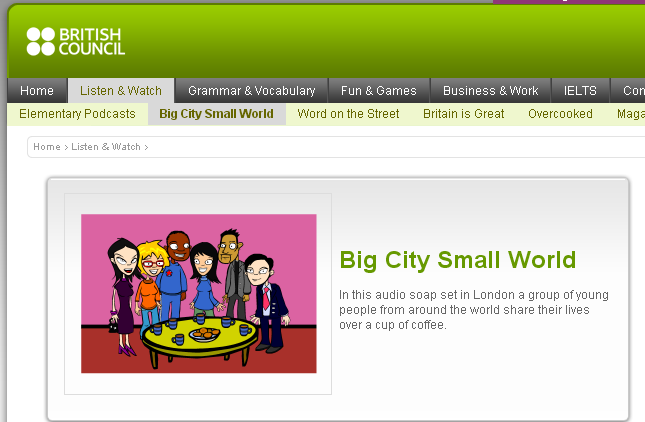Click the British Council logo
Viewport: 645px width, 422px height.
[76, 42]
